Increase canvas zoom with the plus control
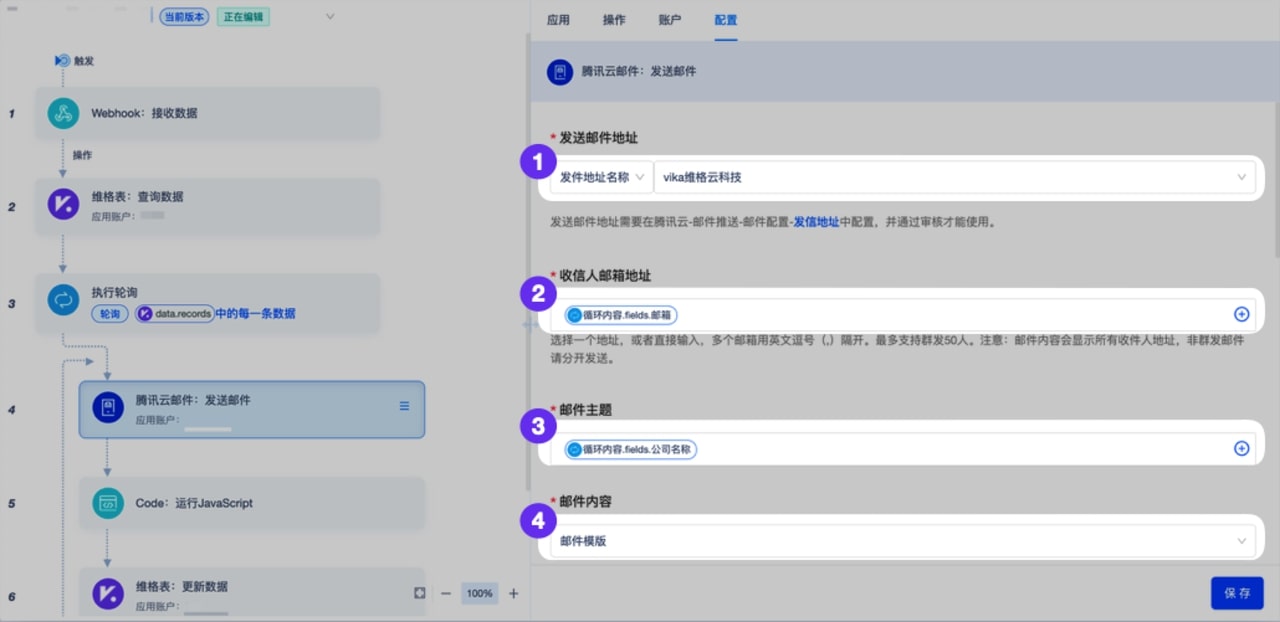Viewport: 1280px width, 622px height. (x=513, y=593)
